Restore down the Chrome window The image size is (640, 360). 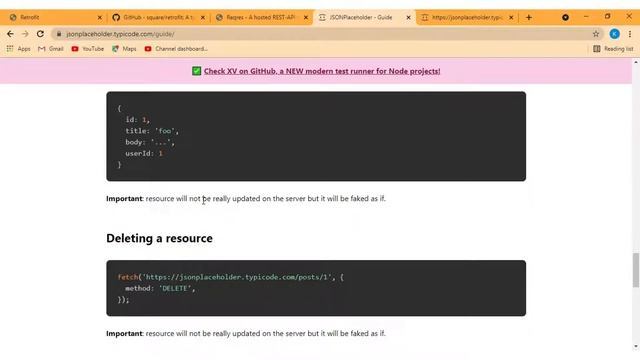pos(607,17)
